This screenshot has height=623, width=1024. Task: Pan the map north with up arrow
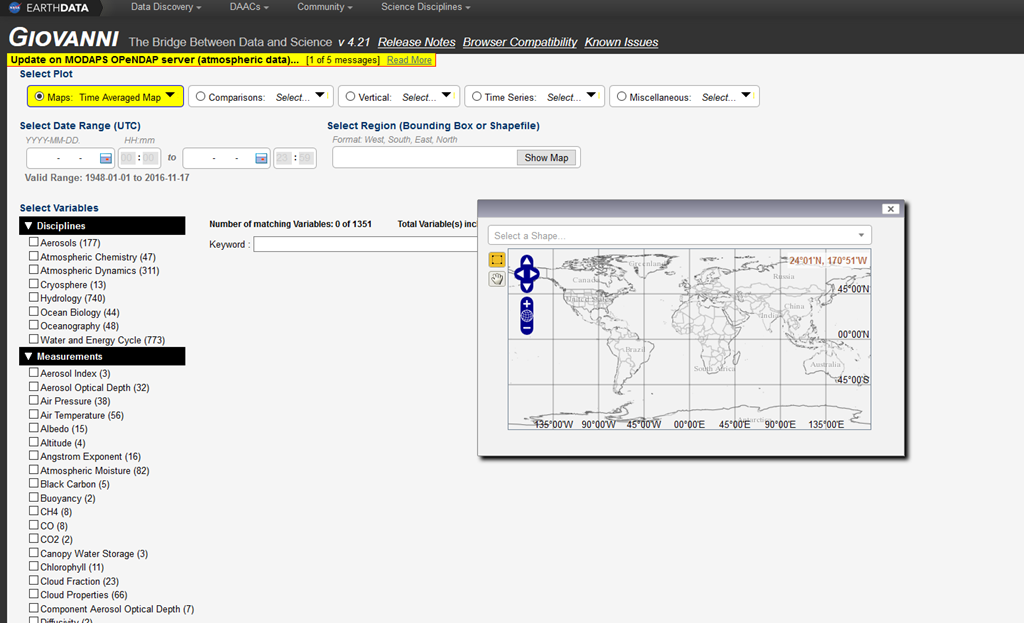(527, 261)
